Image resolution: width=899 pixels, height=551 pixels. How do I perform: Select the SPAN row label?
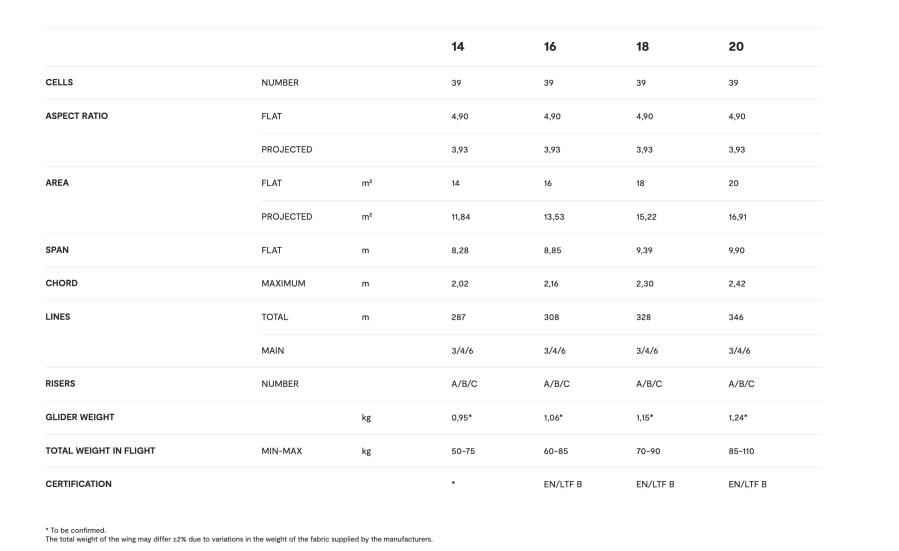[x=57, y=250]
